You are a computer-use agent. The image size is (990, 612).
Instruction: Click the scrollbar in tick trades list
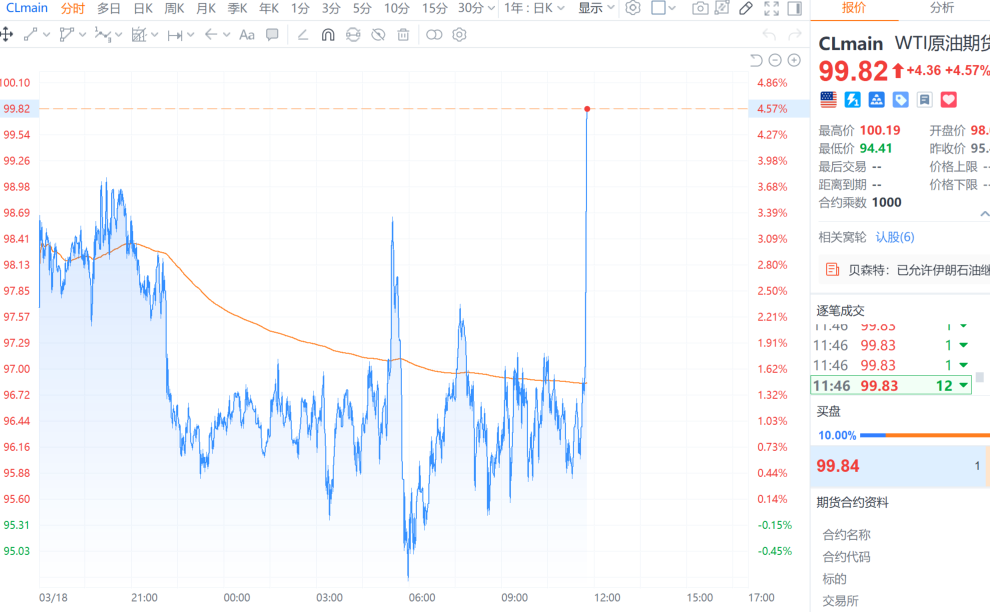(980, 377)
